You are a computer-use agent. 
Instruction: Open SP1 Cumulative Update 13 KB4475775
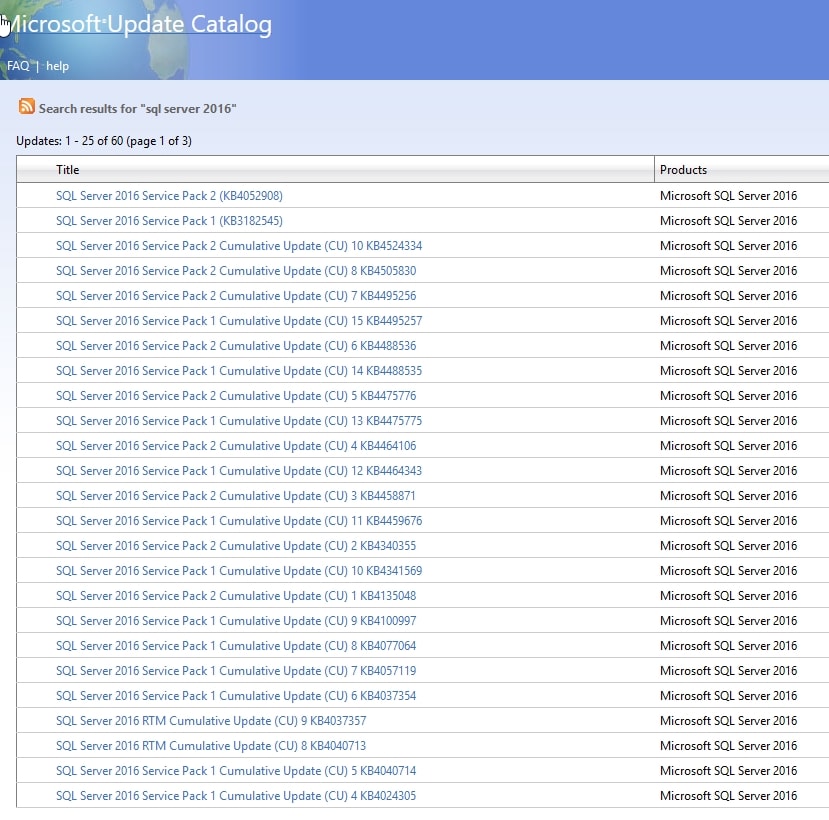[x=239, y=421]
